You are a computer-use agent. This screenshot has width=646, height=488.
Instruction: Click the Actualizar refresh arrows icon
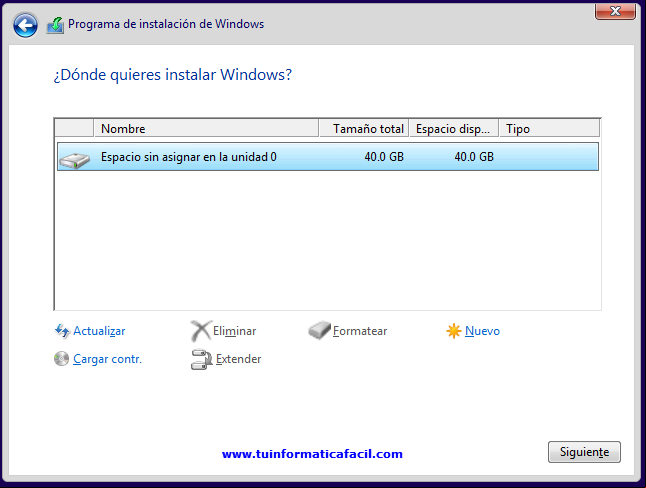62,331
